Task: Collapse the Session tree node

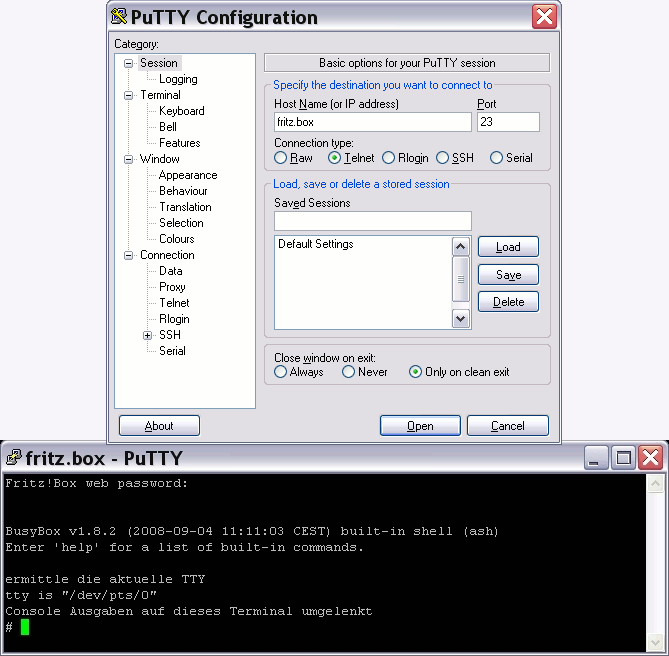Action: point(128,64)
